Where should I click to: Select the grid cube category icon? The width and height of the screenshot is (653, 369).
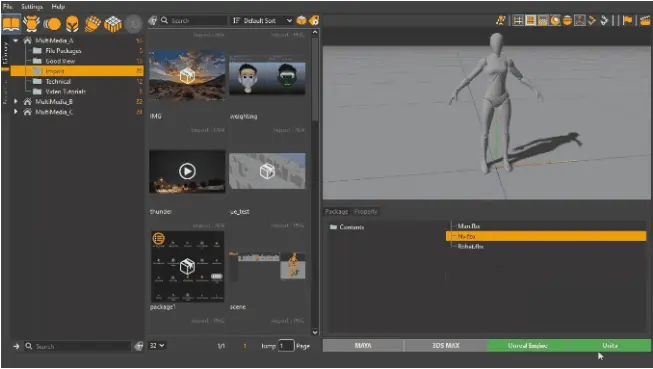(x=112, y=24)
